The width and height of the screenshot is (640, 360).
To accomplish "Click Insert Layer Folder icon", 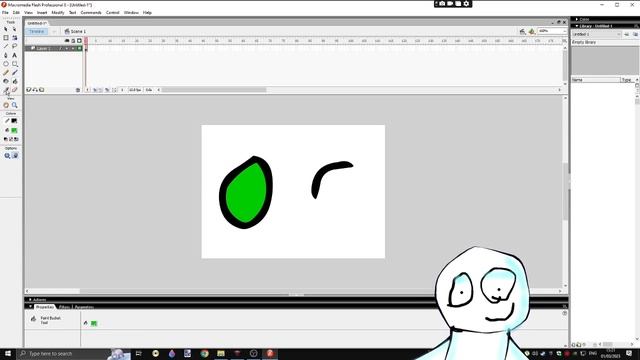I will click(x=42, y=90).
